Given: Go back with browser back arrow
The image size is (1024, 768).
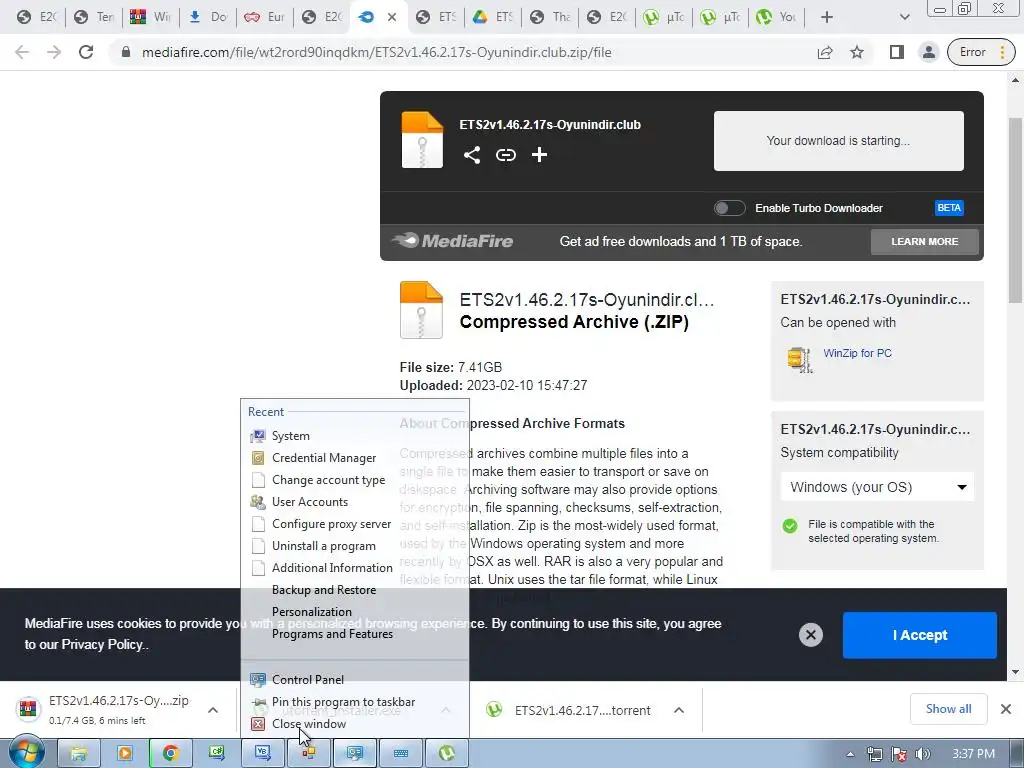Looking at the screenshot, I should [22, 52].
